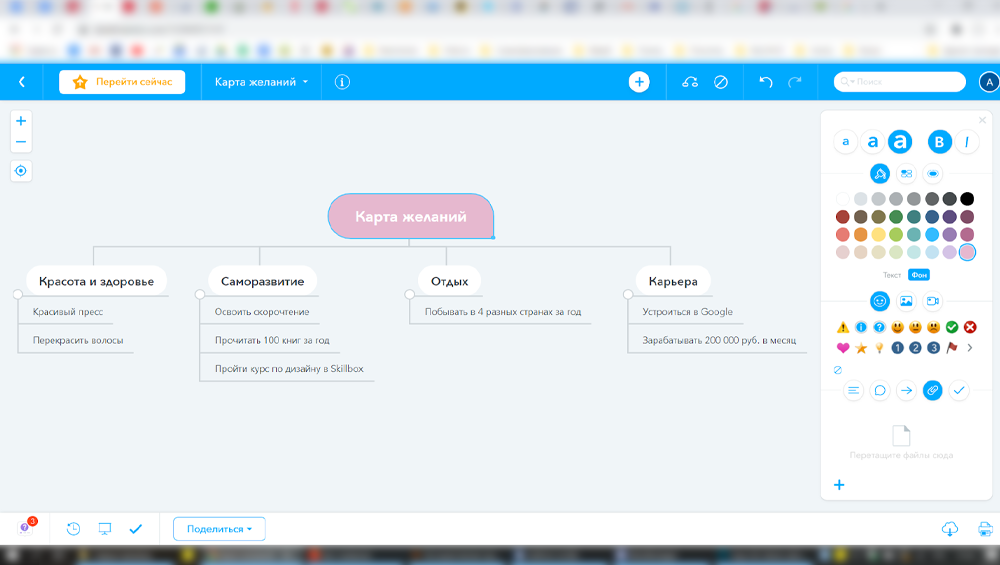This screenshot has height=565, width=1000.
Task: Open the history view clock icon
Action: click(x=73, y=528)
